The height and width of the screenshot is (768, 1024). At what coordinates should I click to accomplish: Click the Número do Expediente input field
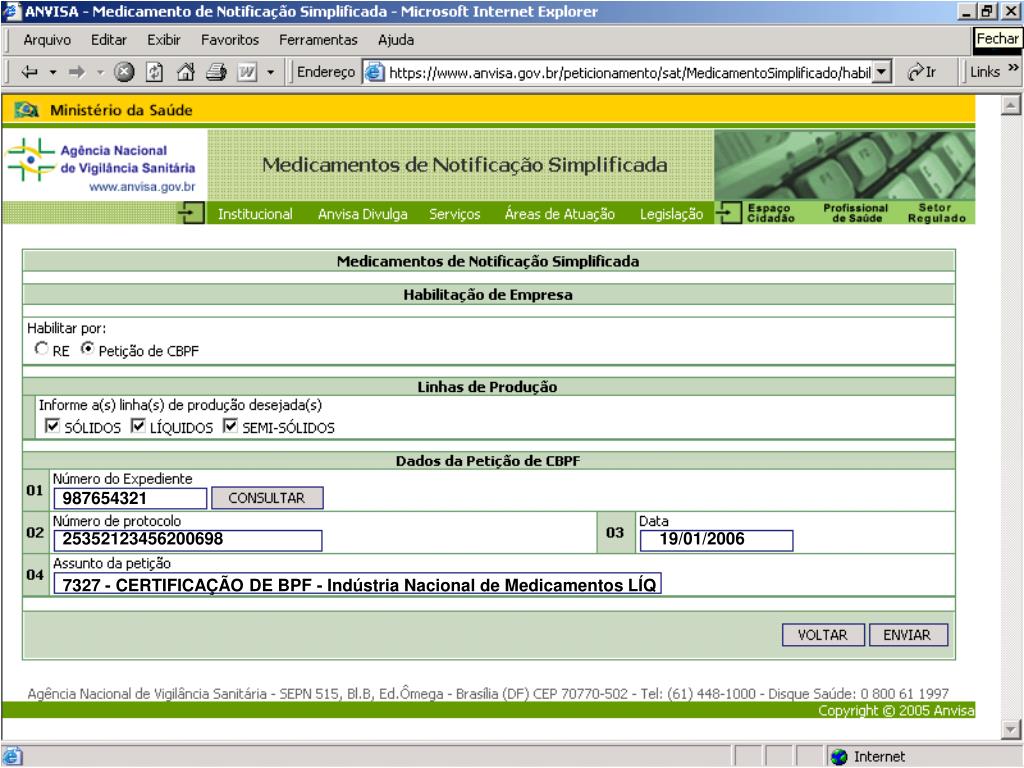pos(130,498)
